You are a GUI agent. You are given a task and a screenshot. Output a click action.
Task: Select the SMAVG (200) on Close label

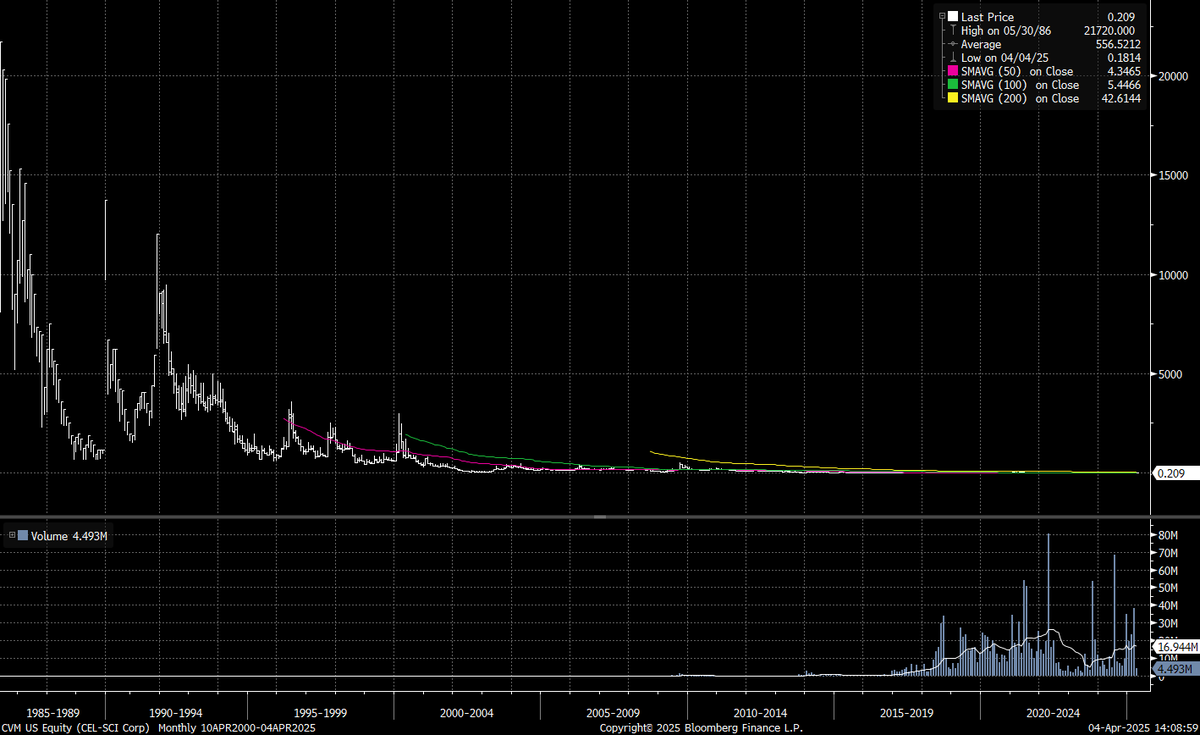pos(1020,98)
